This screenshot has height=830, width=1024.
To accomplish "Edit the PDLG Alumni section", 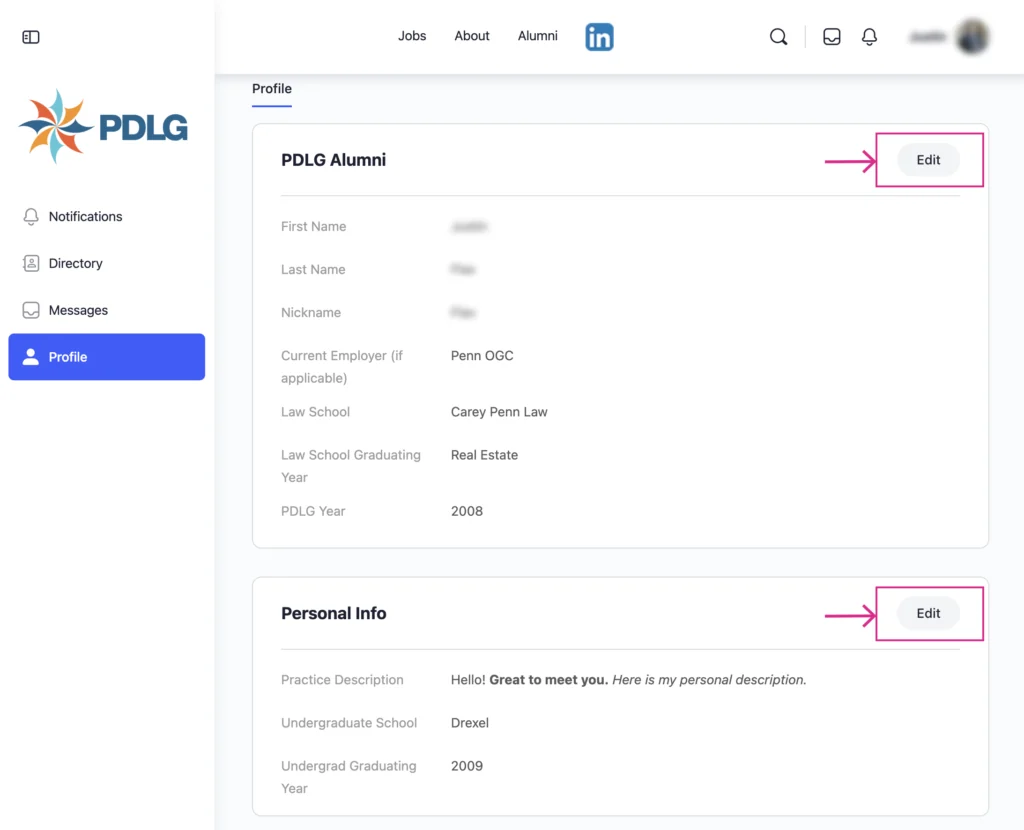I will [928, 159].
